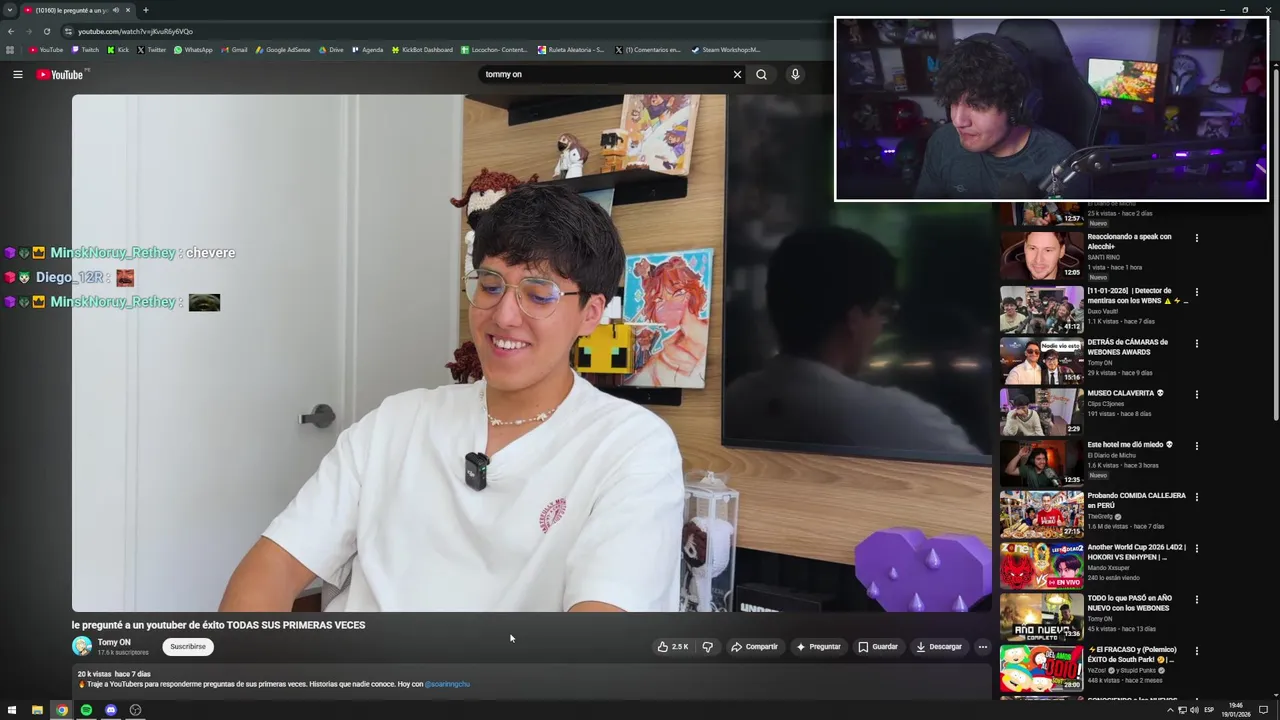1280x720 pixels.
Task: Open options for 'DETRÁS de CÁMARAS' video
Action: click(x=1196, y=343)
